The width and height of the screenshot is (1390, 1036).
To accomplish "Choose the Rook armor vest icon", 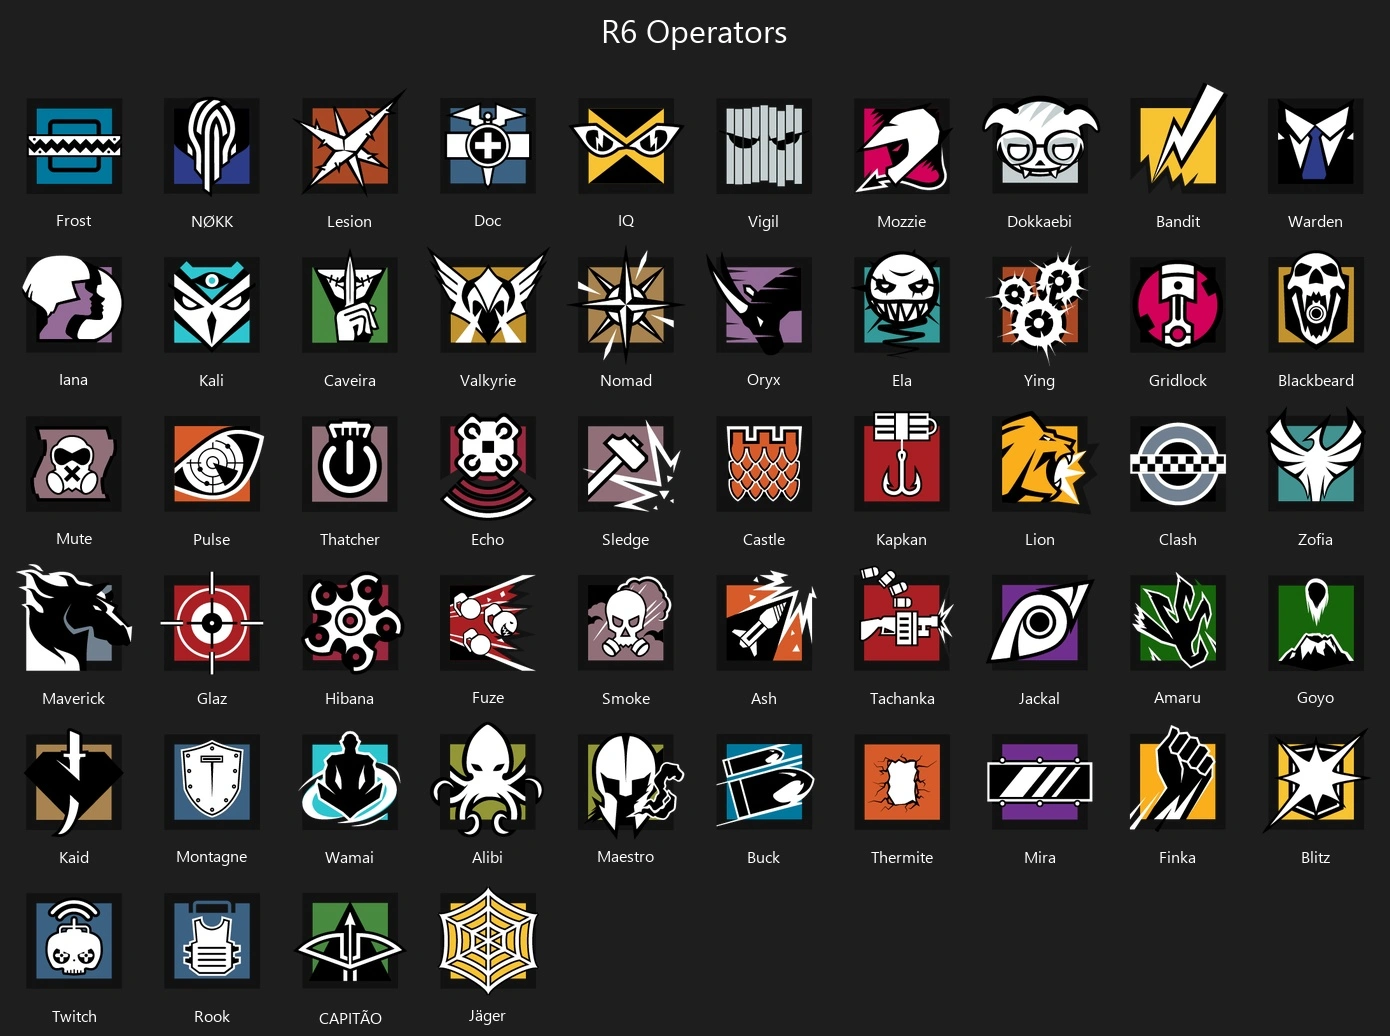I will (212, 940).
